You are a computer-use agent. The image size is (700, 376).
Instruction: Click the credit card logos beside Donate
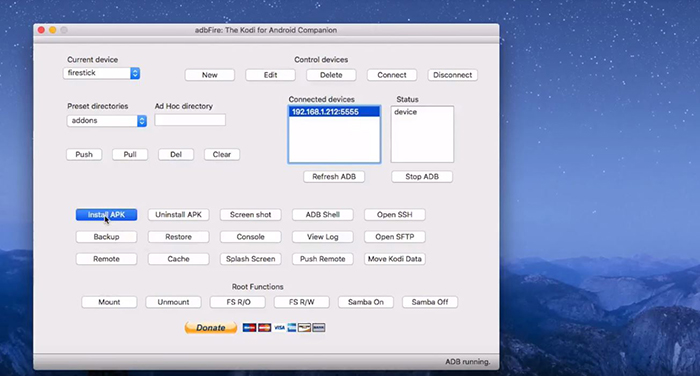pyautogui.click(x=284, y=328)
